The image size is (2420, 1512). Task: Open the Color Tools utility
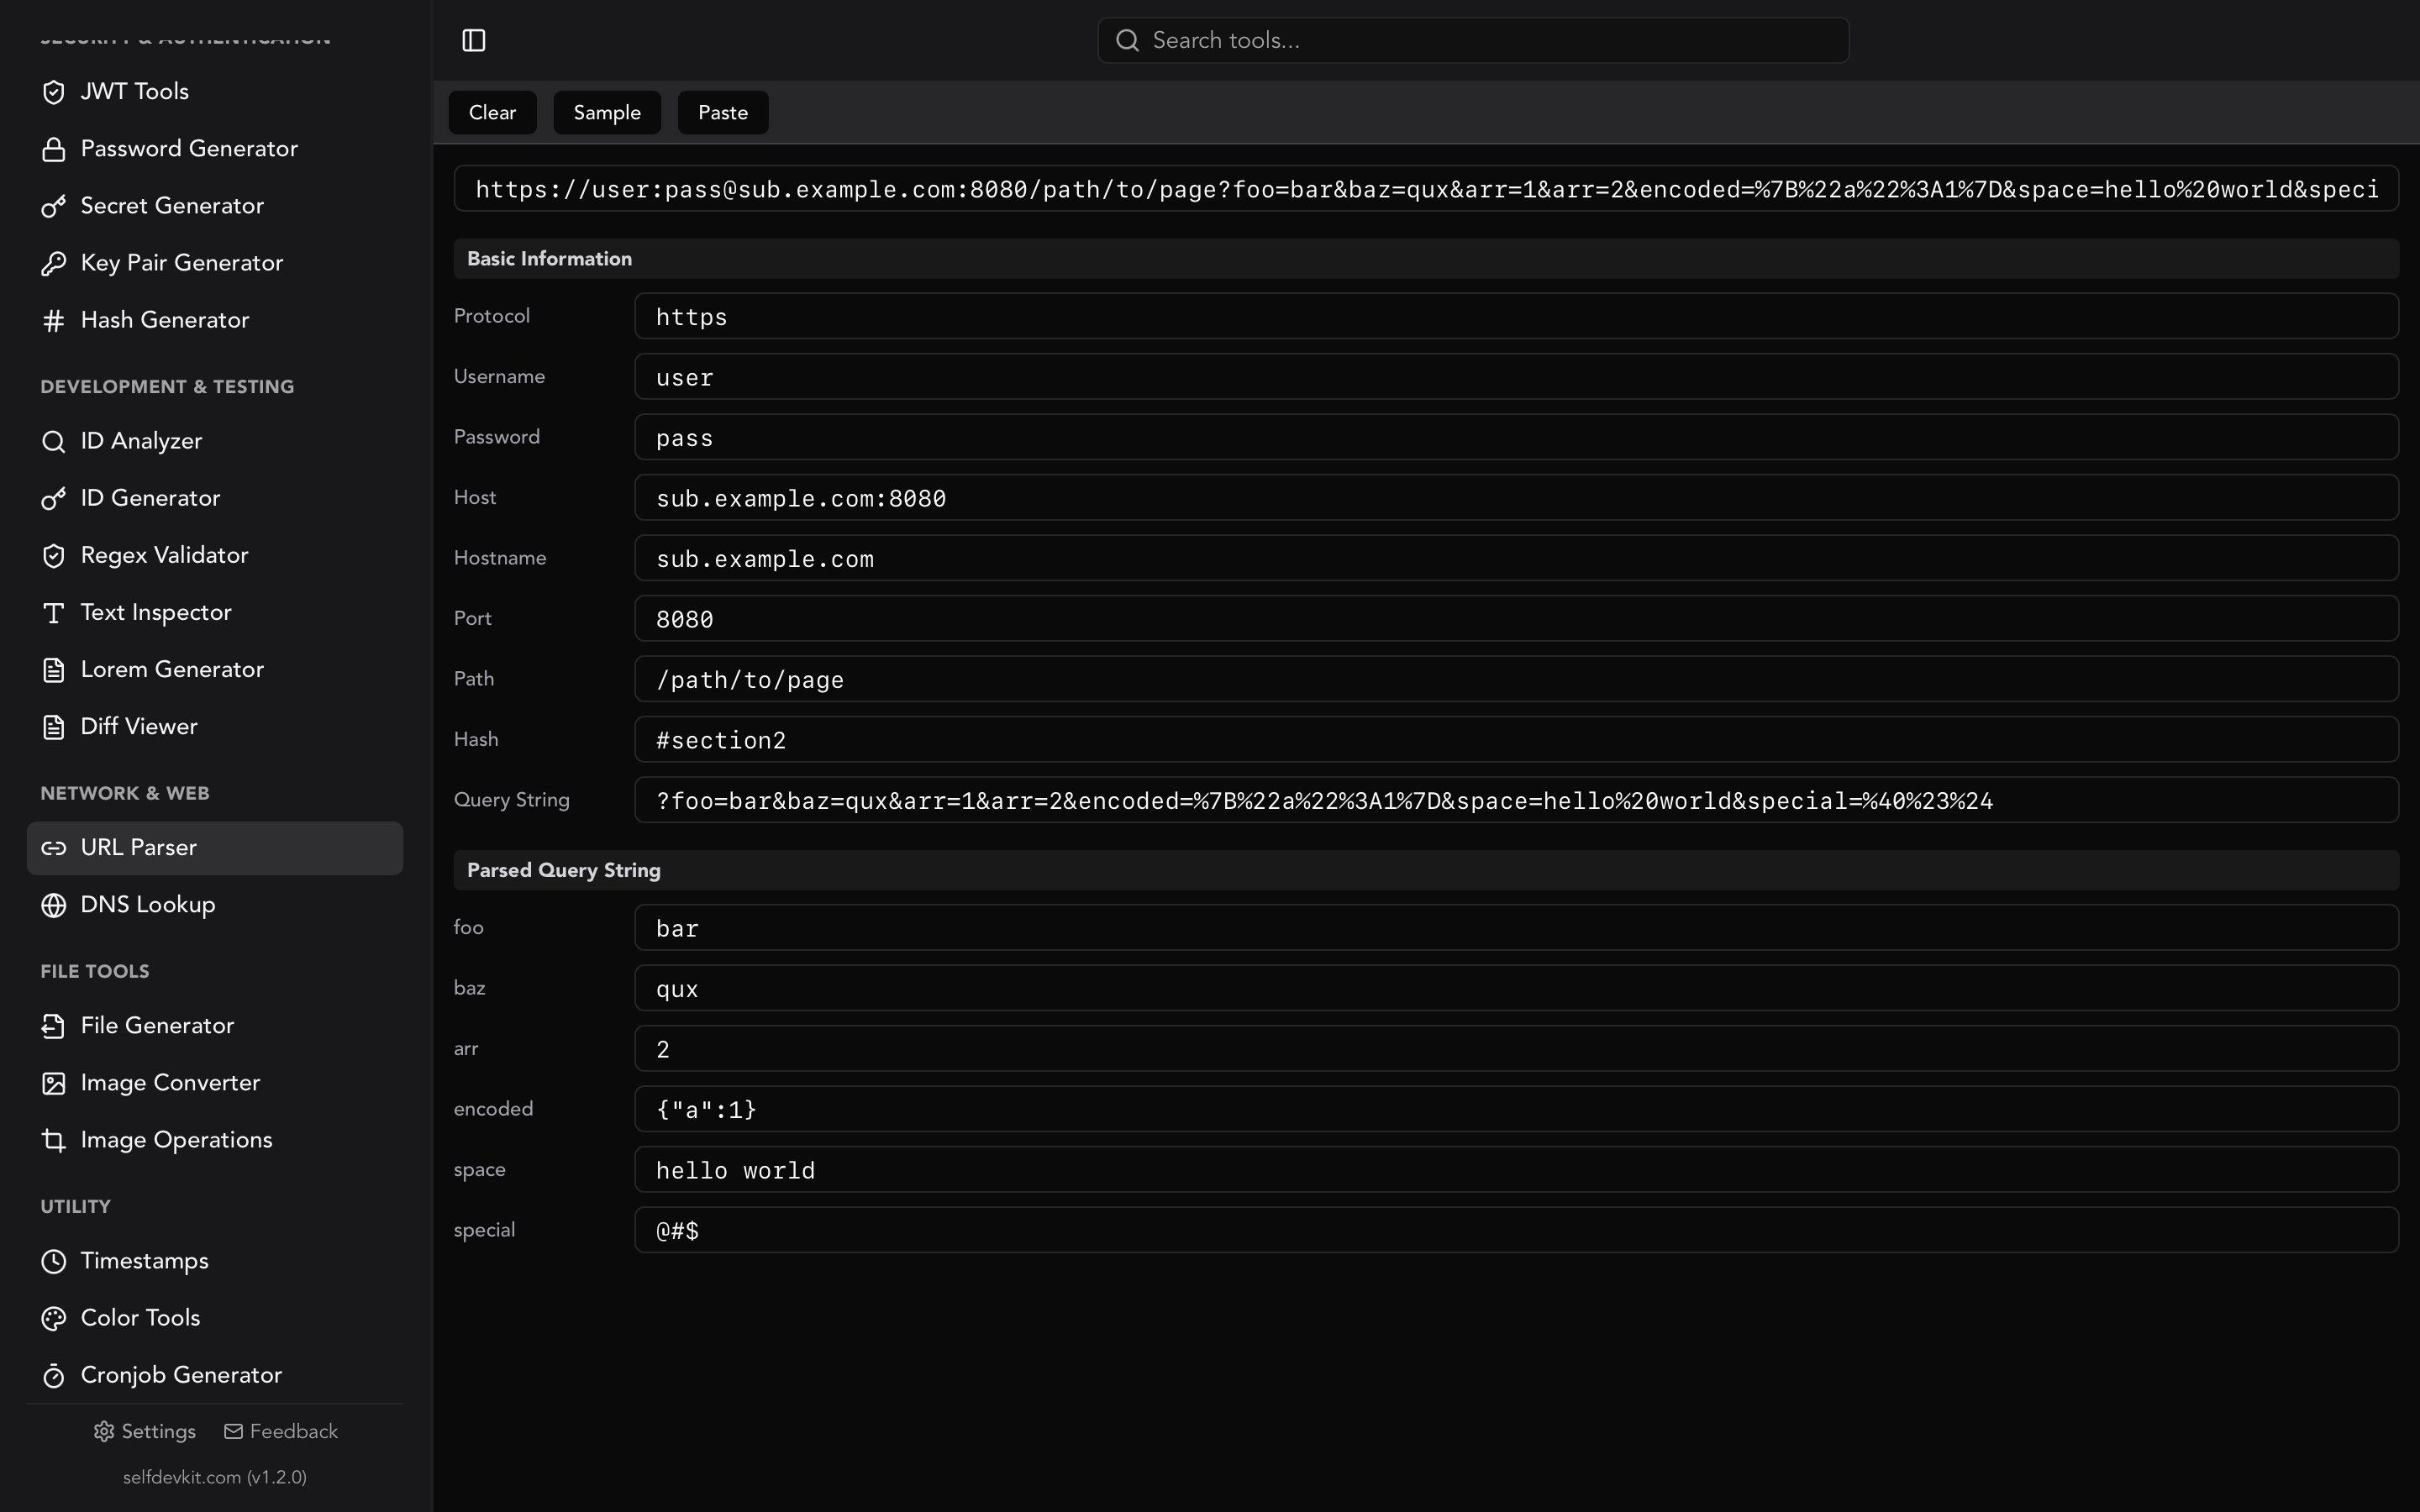(140, 1317)
